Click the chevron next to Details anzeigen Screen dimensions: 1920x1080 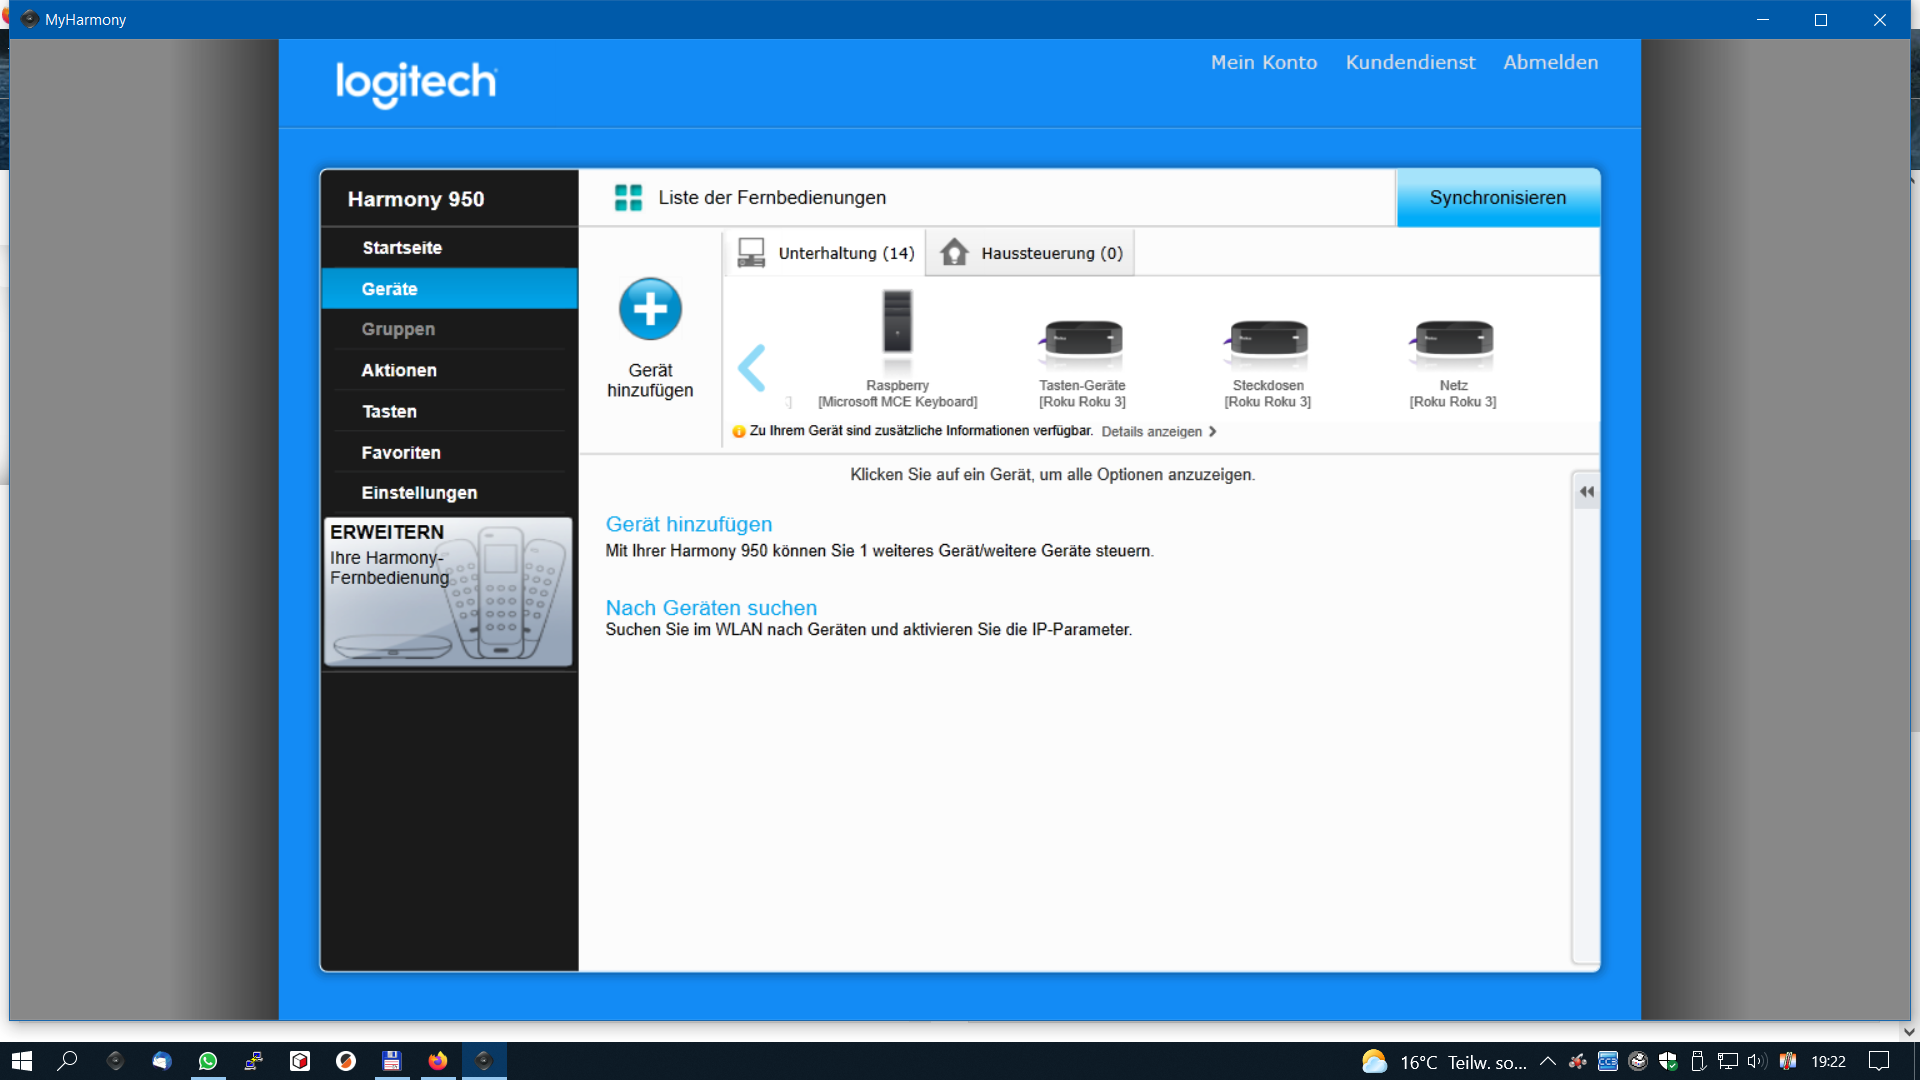tap(1213, 432)
